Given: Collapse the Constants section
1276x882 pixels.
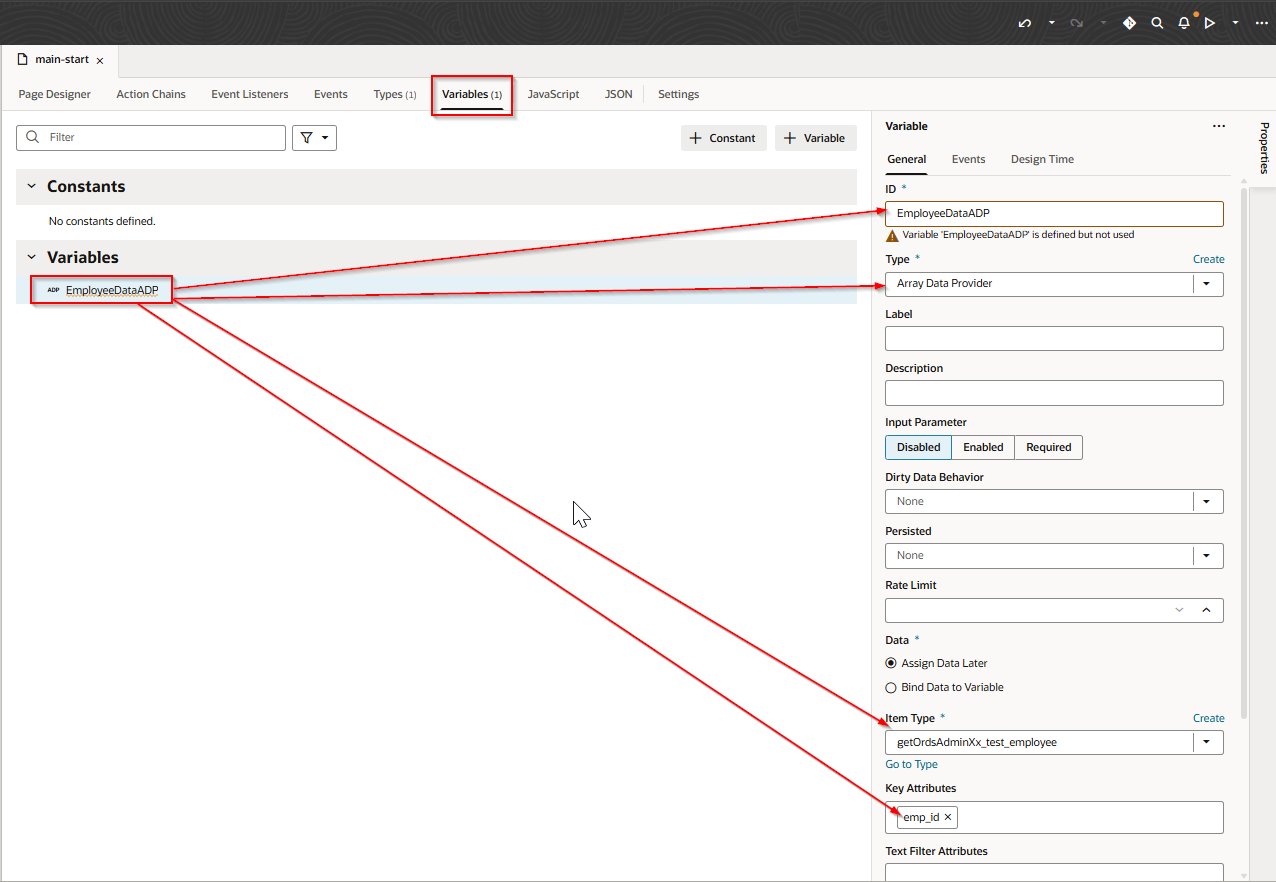Looking at the screenshot, I should (31, 187).
